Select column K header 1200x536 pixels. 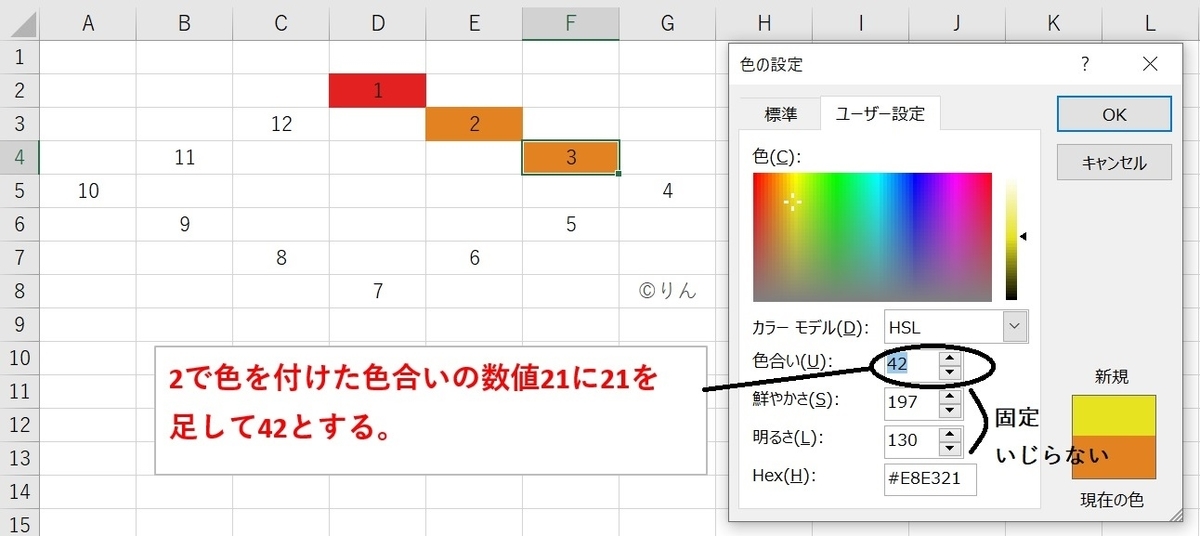pos(1054,22)
